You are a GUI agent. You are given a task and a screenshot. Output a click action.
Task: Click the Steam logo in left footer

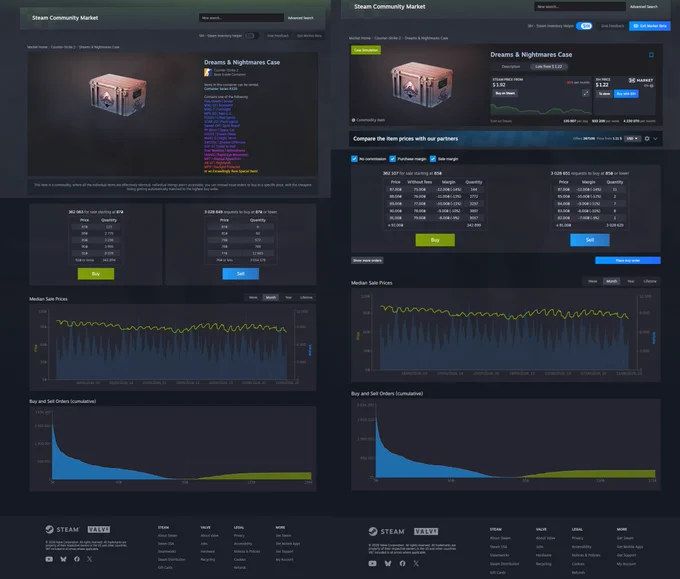click(x=62, y=530)
